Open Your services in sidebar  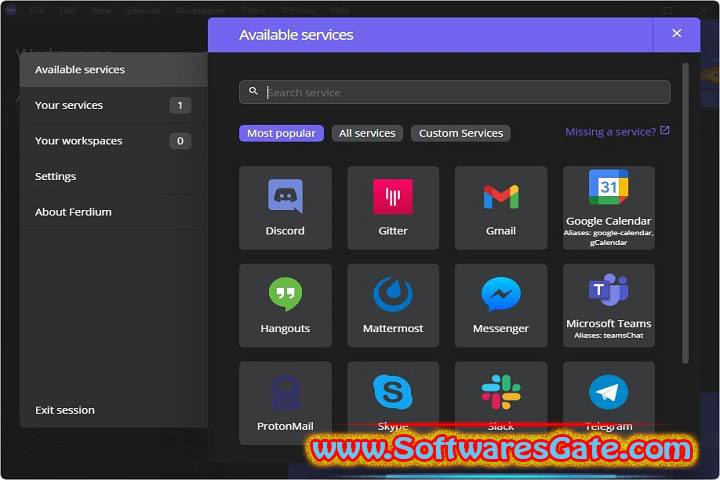(113, 105)
